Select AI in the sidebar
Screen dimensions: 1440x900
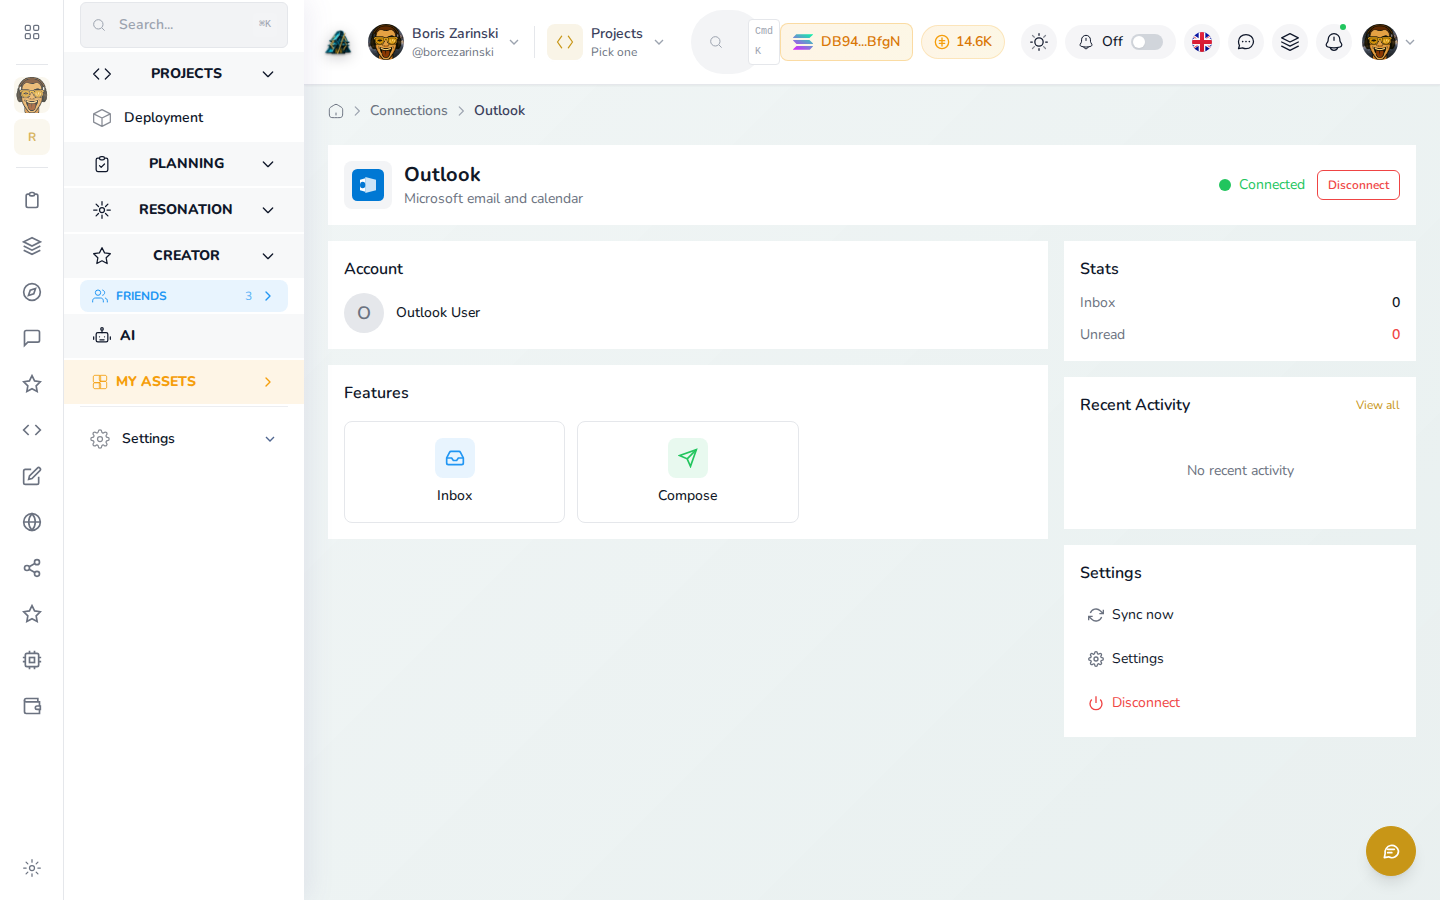coord(184,336)
